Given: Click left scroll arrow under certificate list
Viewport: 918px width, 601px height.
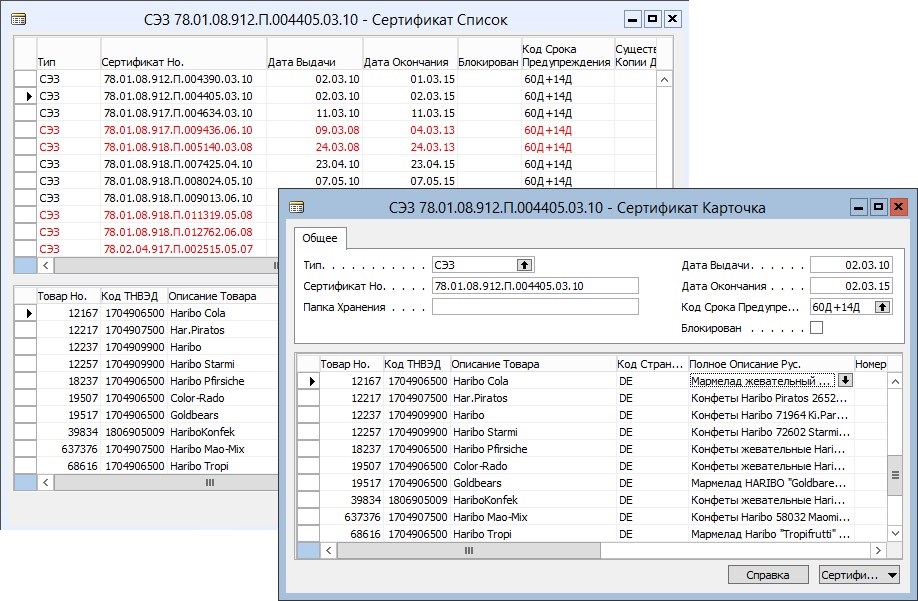Looking at the screenshot, I should point(46,266).
